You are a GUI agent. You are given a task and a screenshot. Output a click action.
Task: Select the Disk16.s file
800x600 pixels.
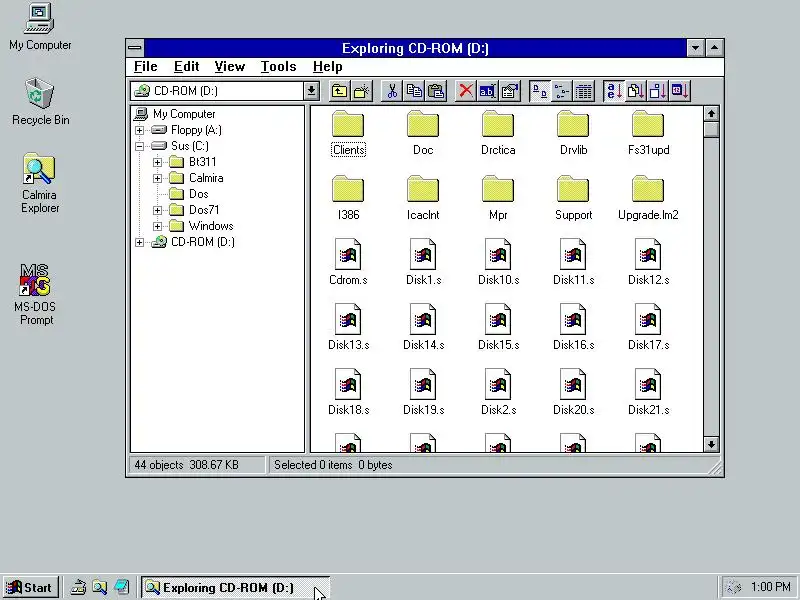(573, 328)
